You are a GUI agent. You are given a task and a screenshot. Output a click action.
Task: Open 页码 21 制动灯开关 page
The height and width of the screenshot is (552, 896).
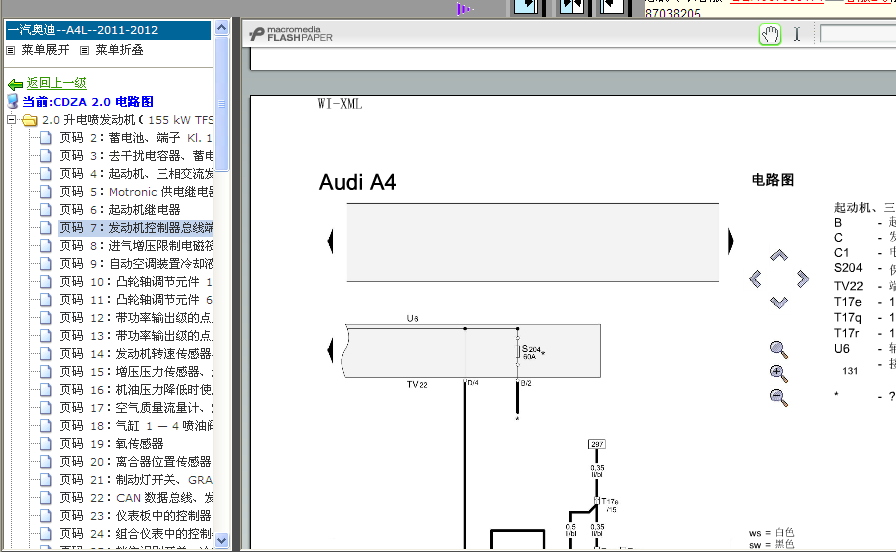pyautogui.click(x=136, y=479)
